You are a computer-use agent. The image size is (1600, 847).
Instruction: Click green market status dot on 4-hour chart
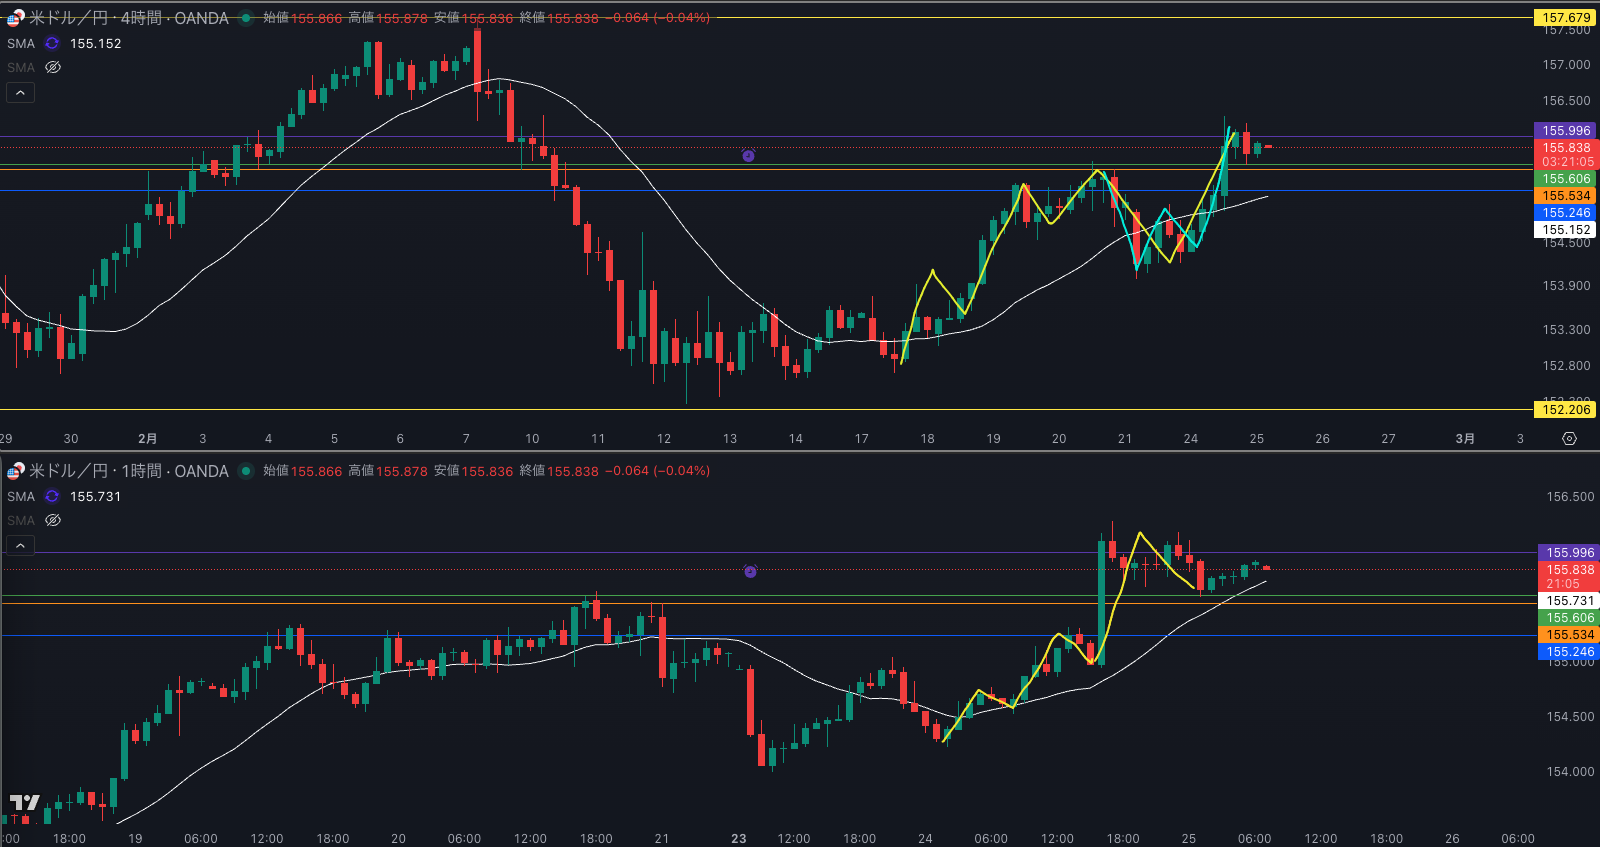(x=246, y=18)
